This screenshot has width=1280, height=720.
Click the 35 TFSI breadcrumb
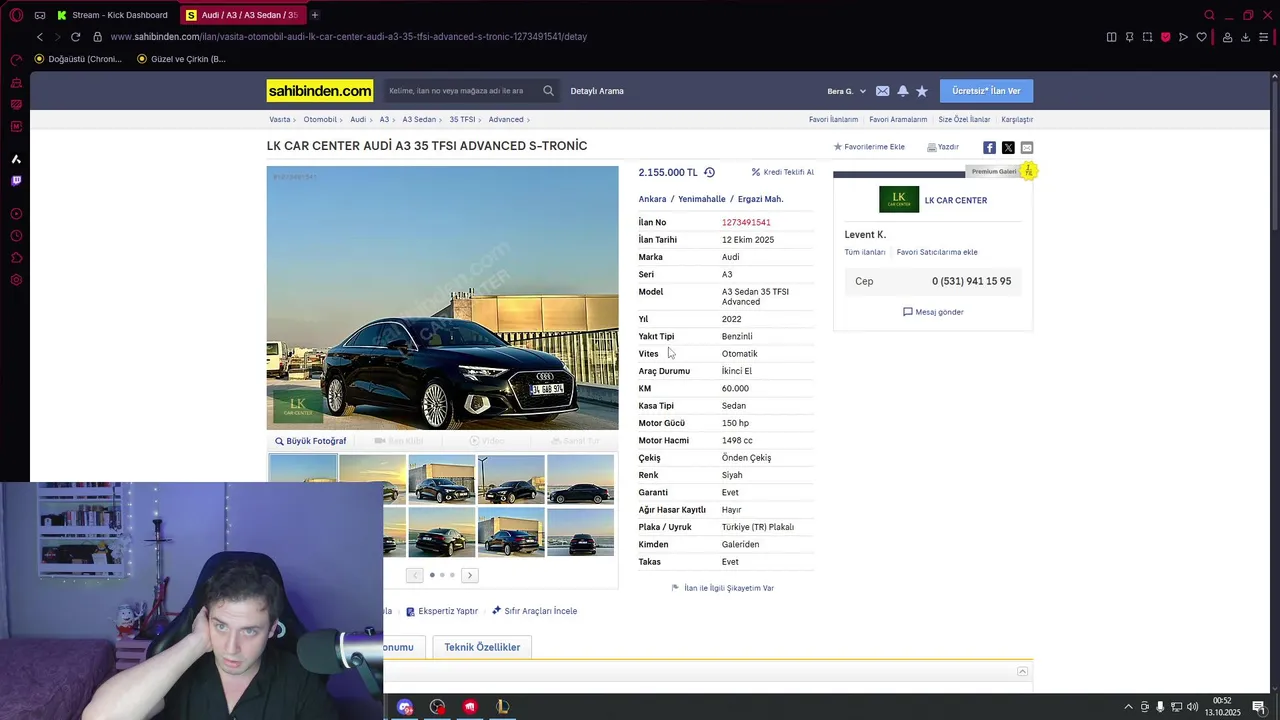pyautogui.click(x=462, y=119)
